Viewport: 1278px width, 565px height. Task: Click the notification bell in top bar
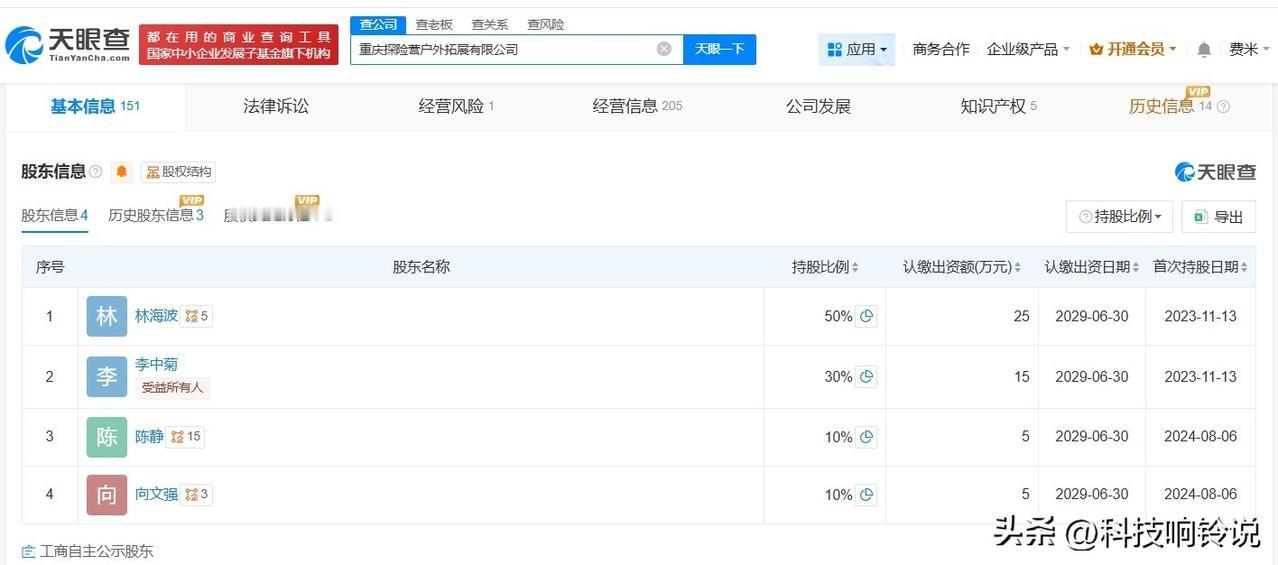coord(1204,49)
